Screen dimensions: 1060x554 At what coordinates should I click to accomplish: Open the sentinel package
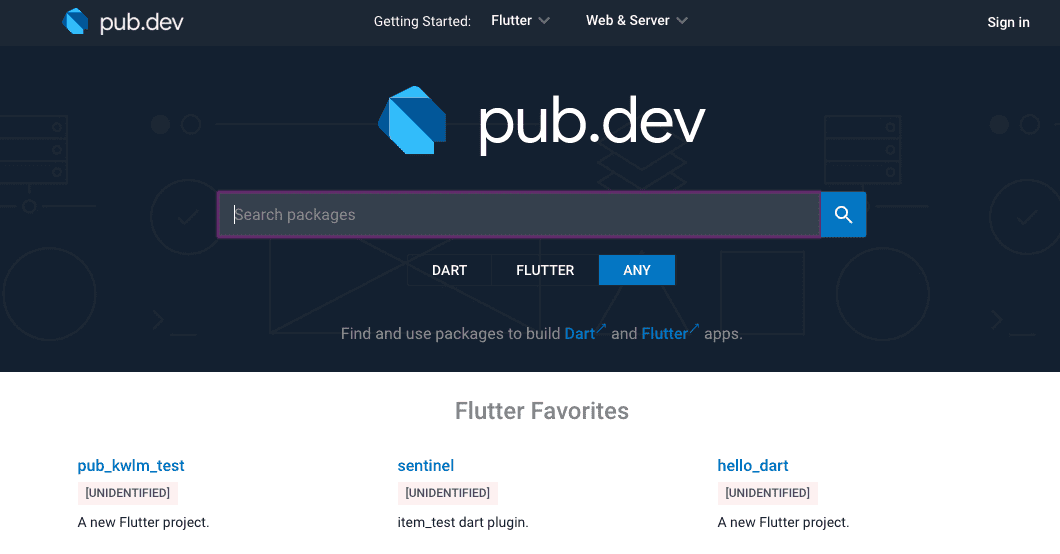[426, 465]
